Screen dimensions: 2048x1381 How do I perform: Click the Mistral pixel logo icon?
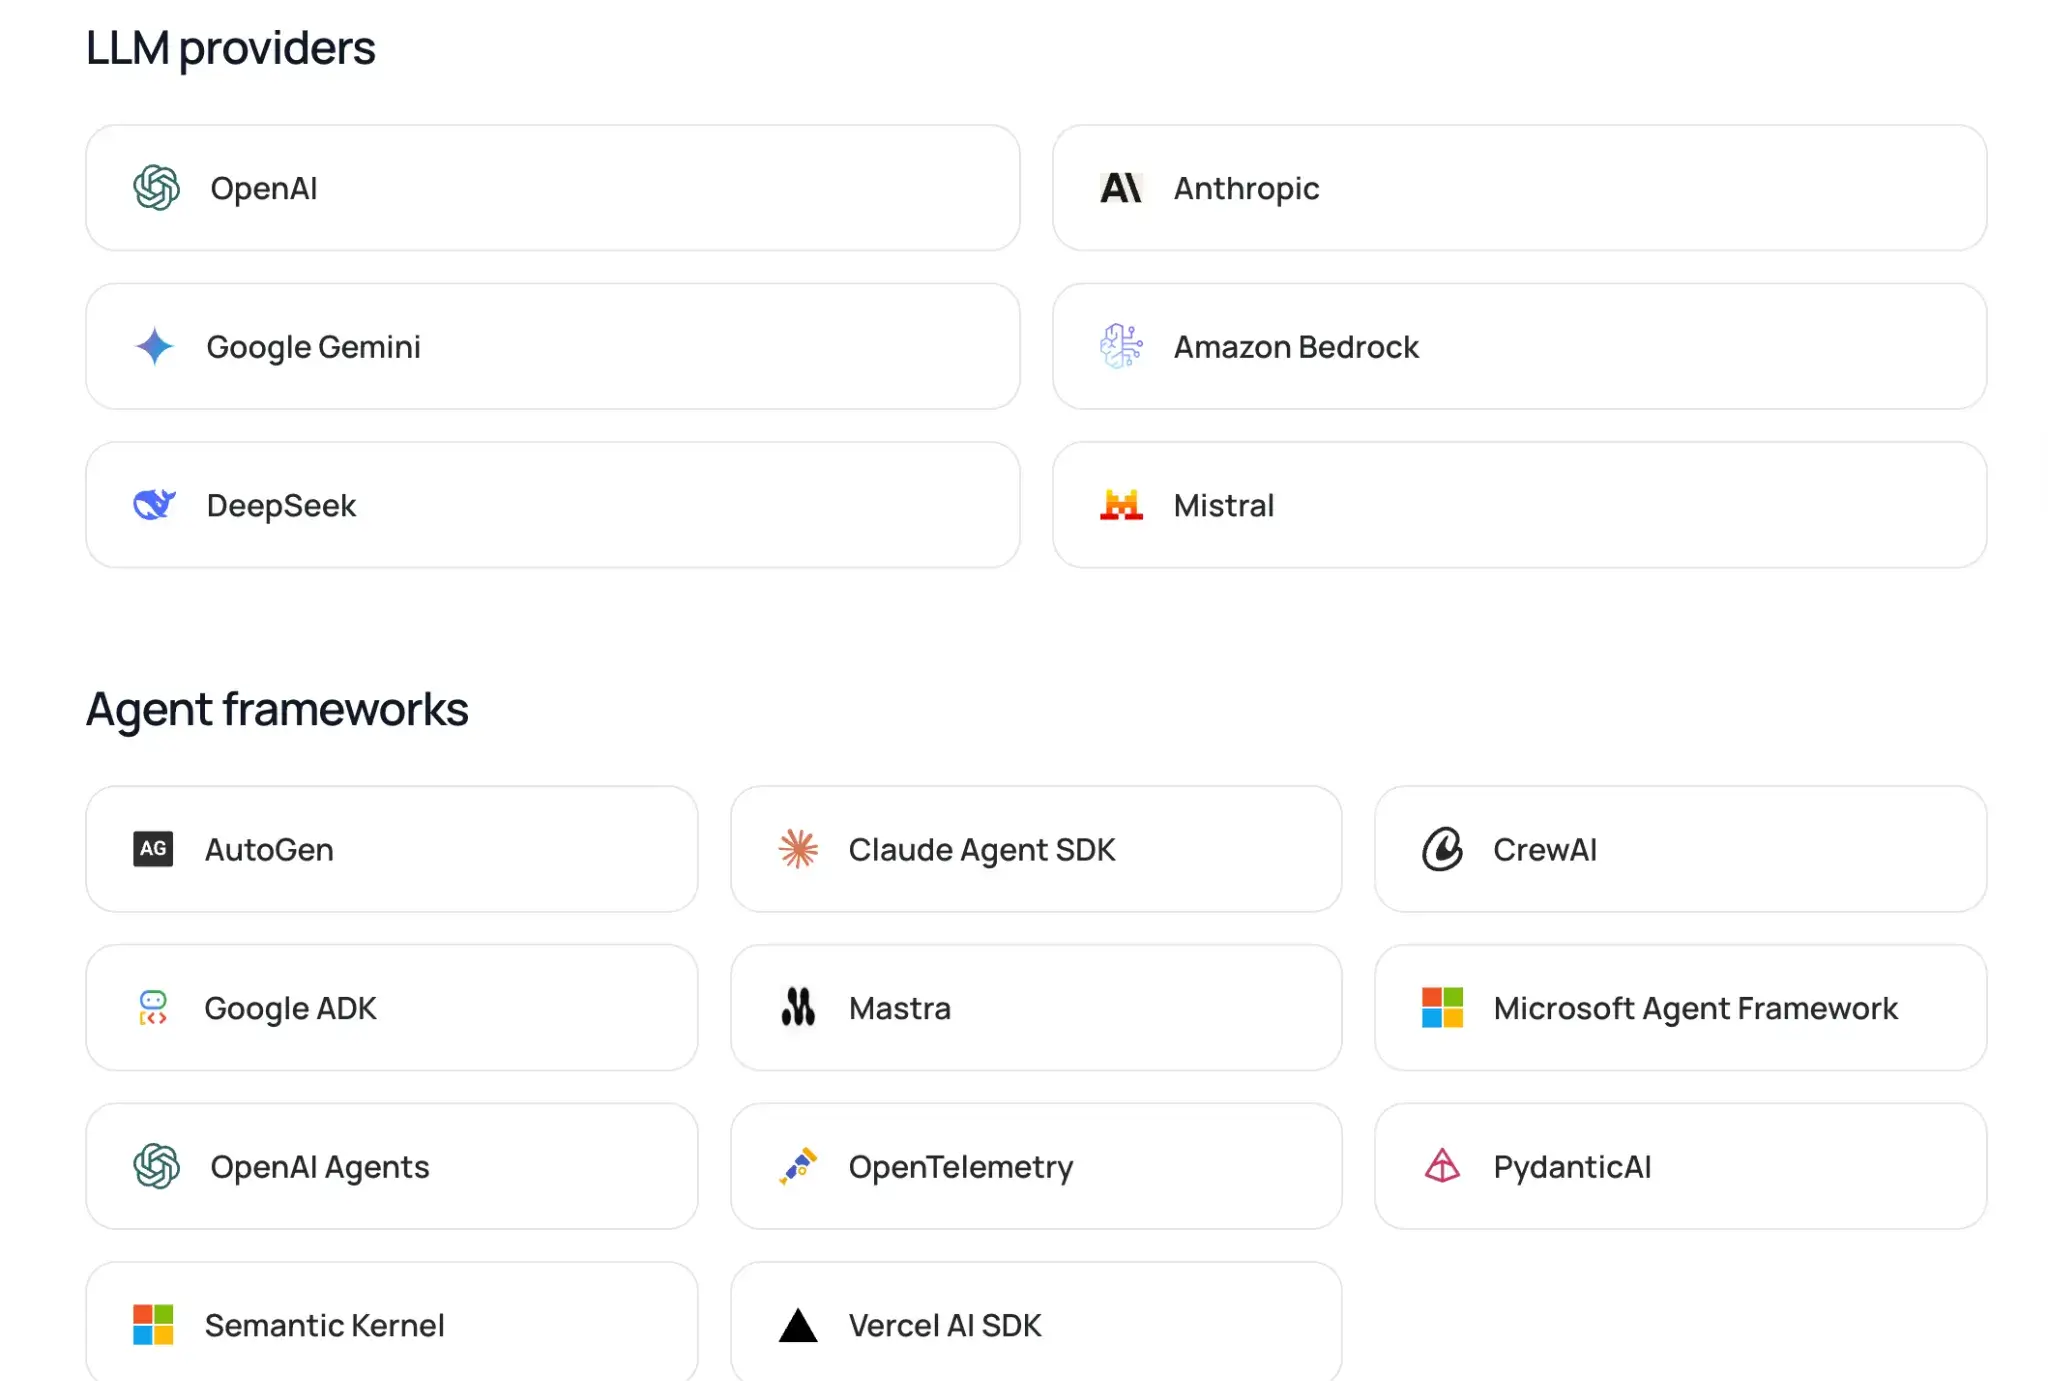click(1120, 505)
